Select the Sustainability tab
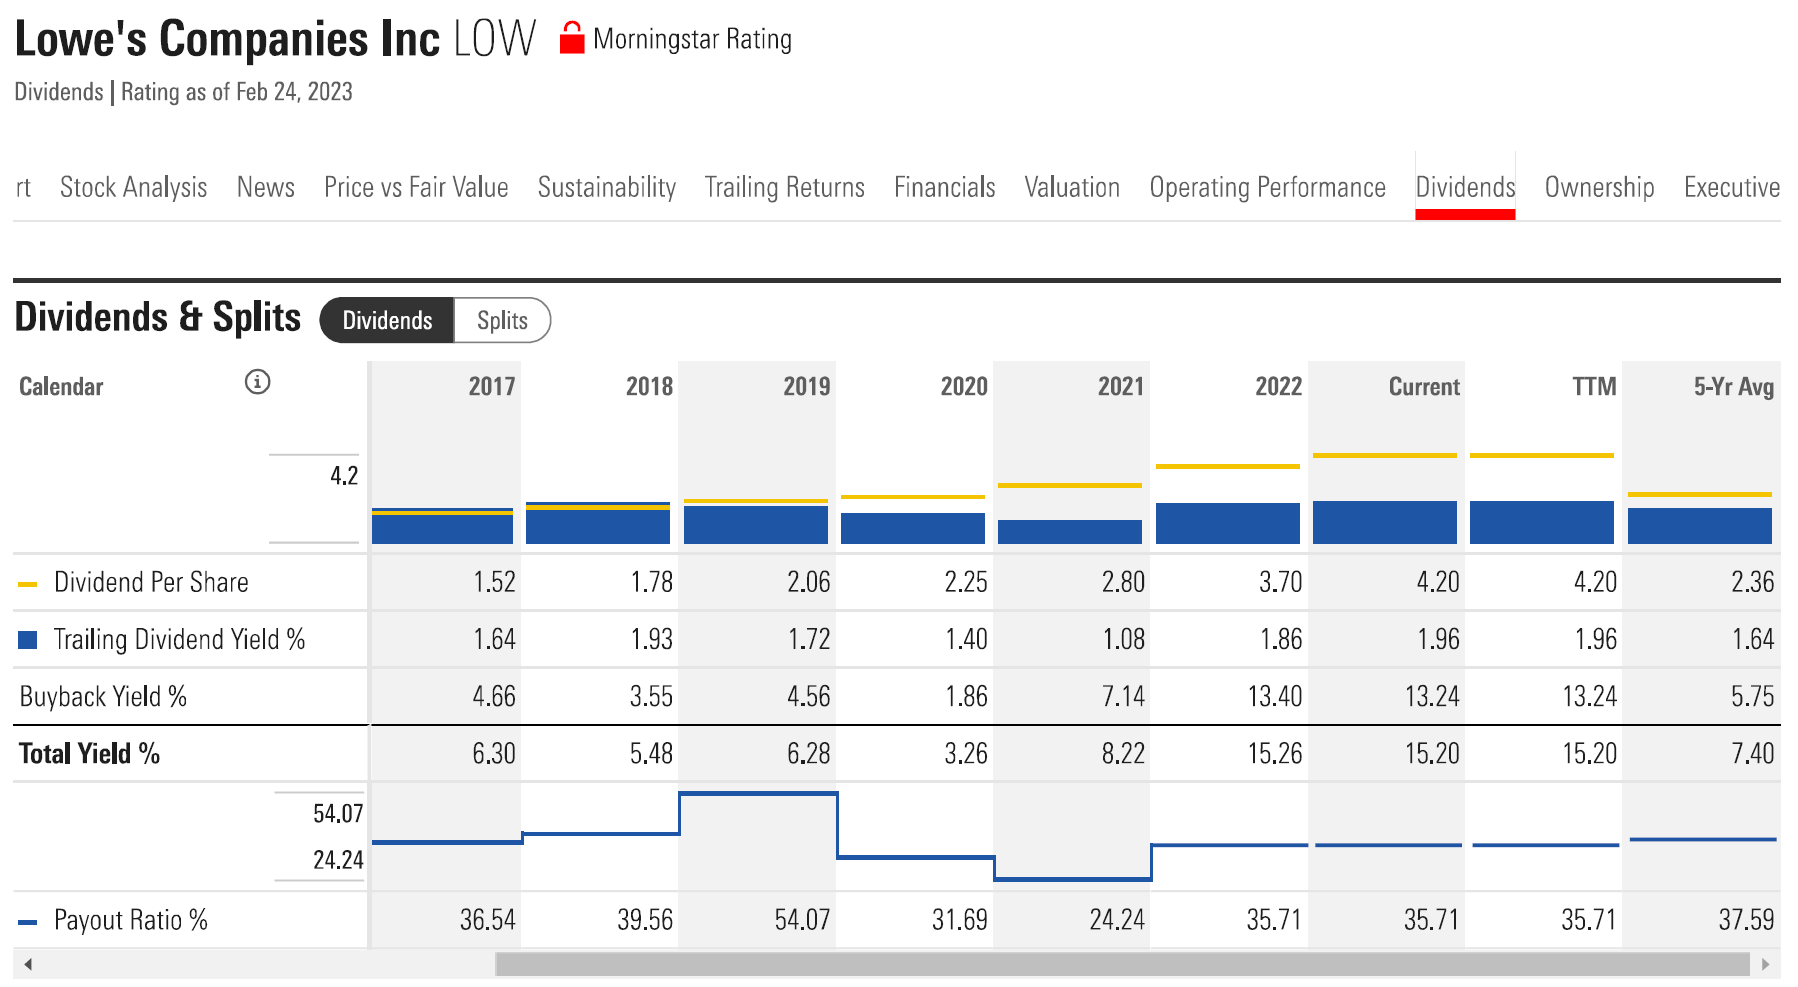1798x987 pixels. 607,187
